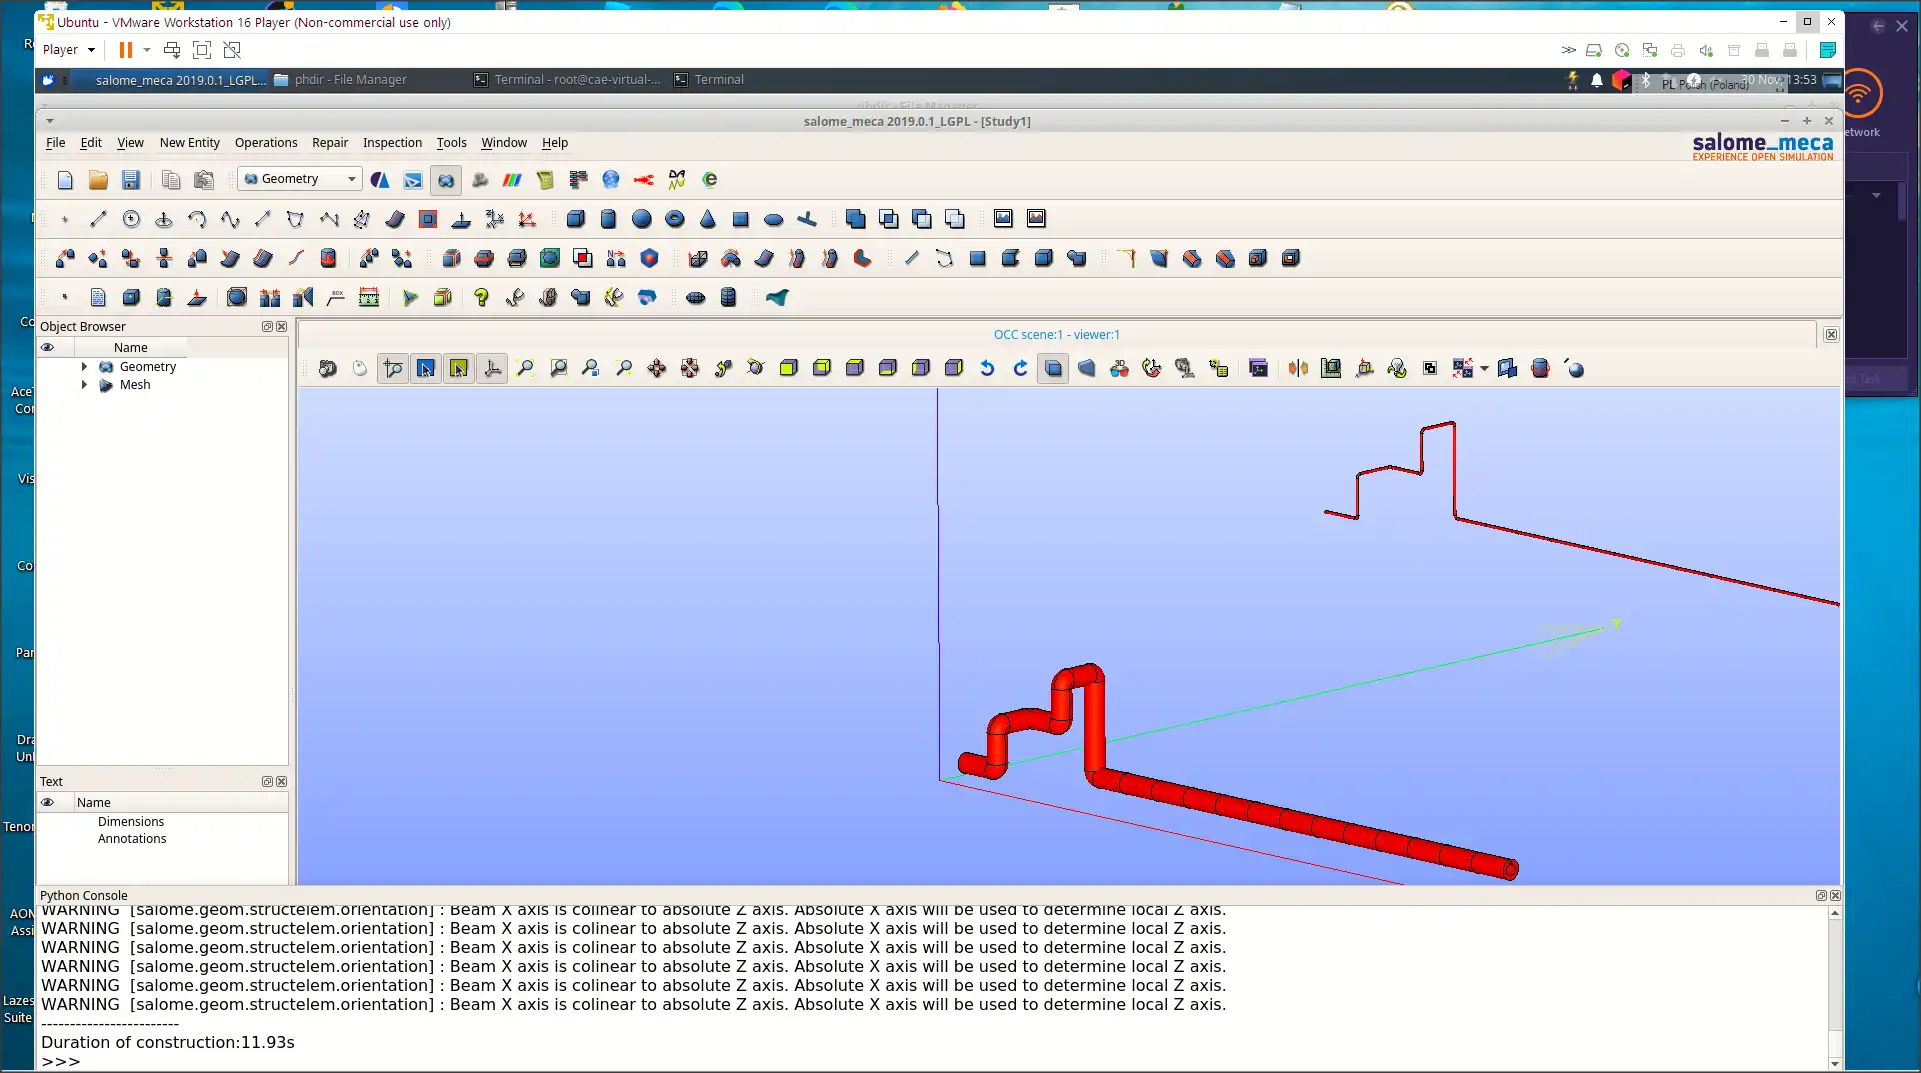Create a circle in geometry toolbar
This screenshot has height=1073, width=1921.
pyautogui.click(x=131, y=219)
